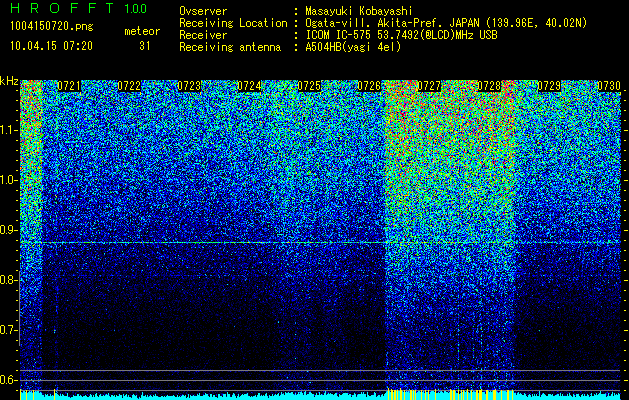Click the 0722 time marker label
The image size is (629, 400).
(129, 86)
